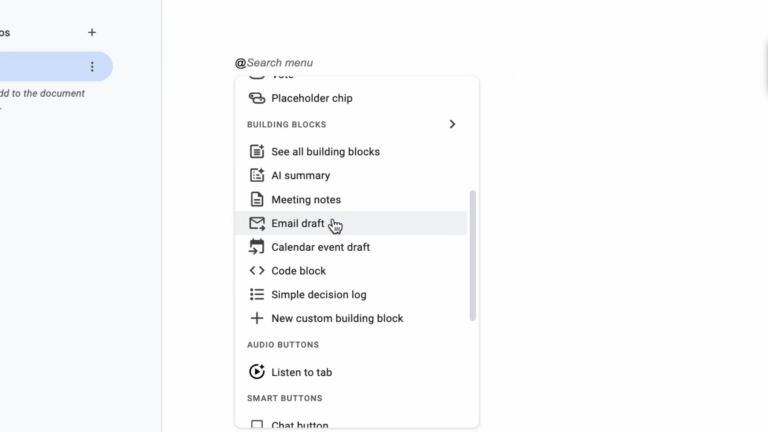Click the Placeholder chip icon
The image size is (768, 432).
pos(257,98)
